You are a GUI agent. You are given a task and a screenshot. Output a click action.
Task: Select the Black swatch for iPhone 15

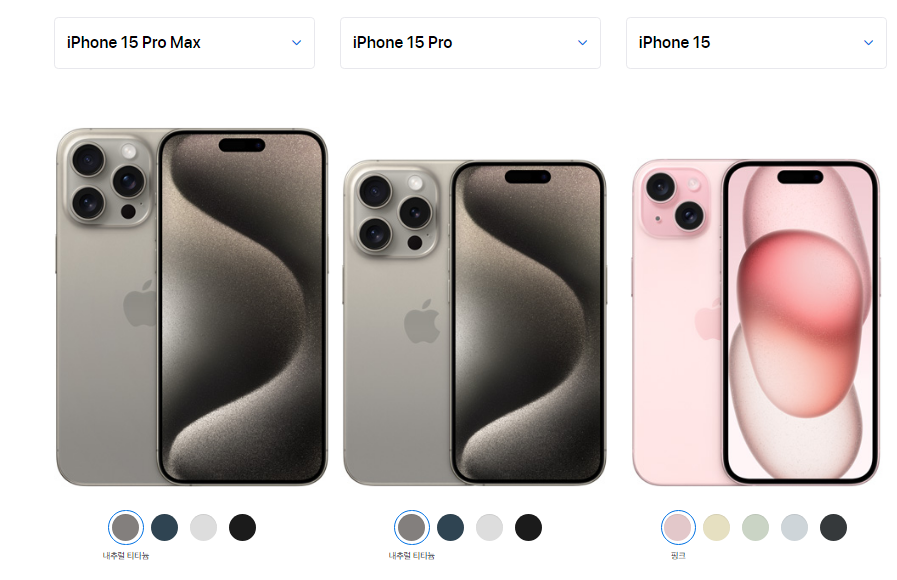click(834, 527)
